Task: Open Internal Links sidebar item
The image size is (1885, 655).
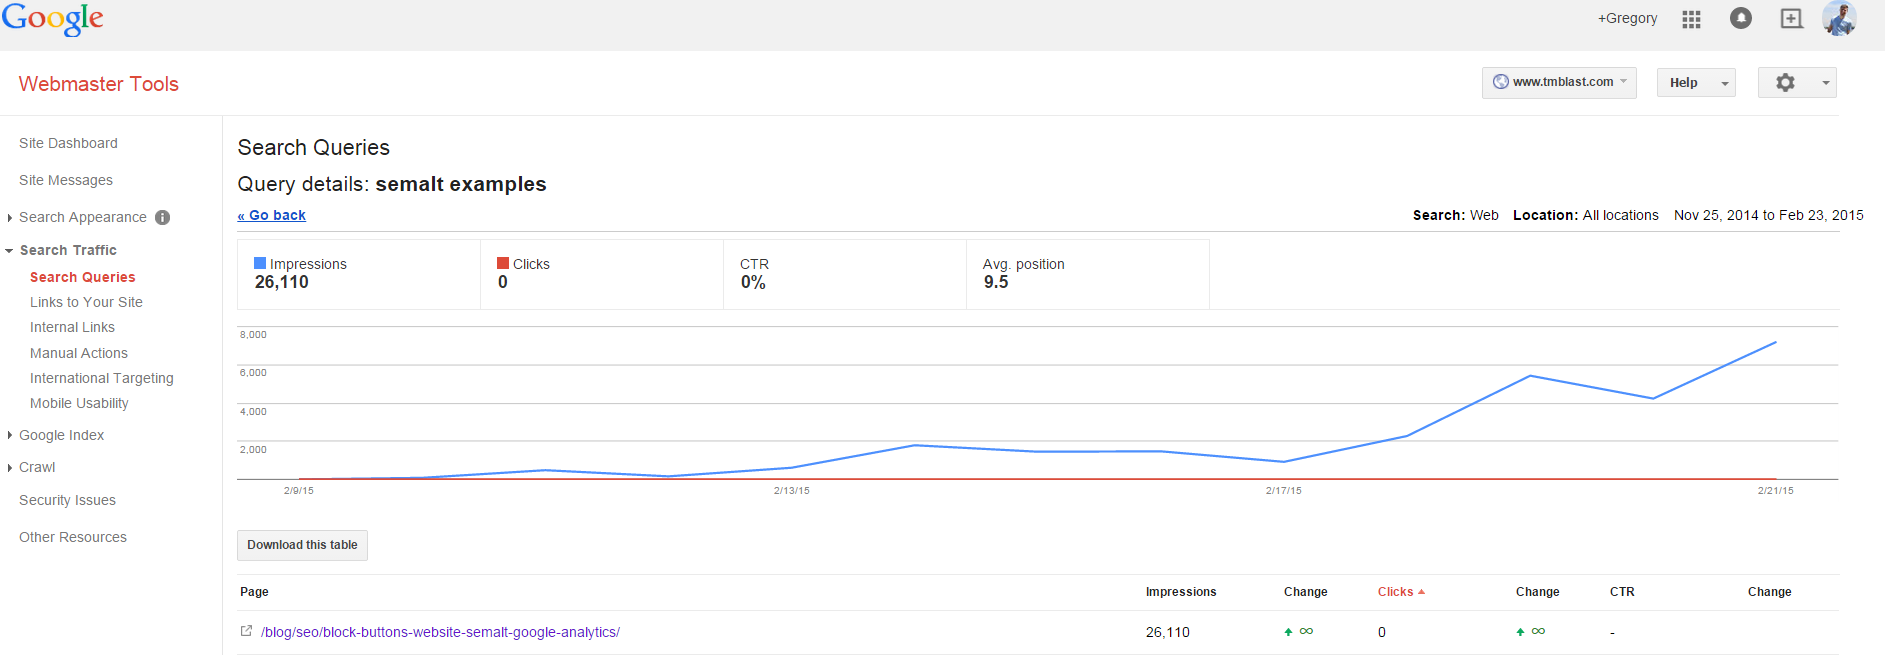Action: click(x=72, y=327)
